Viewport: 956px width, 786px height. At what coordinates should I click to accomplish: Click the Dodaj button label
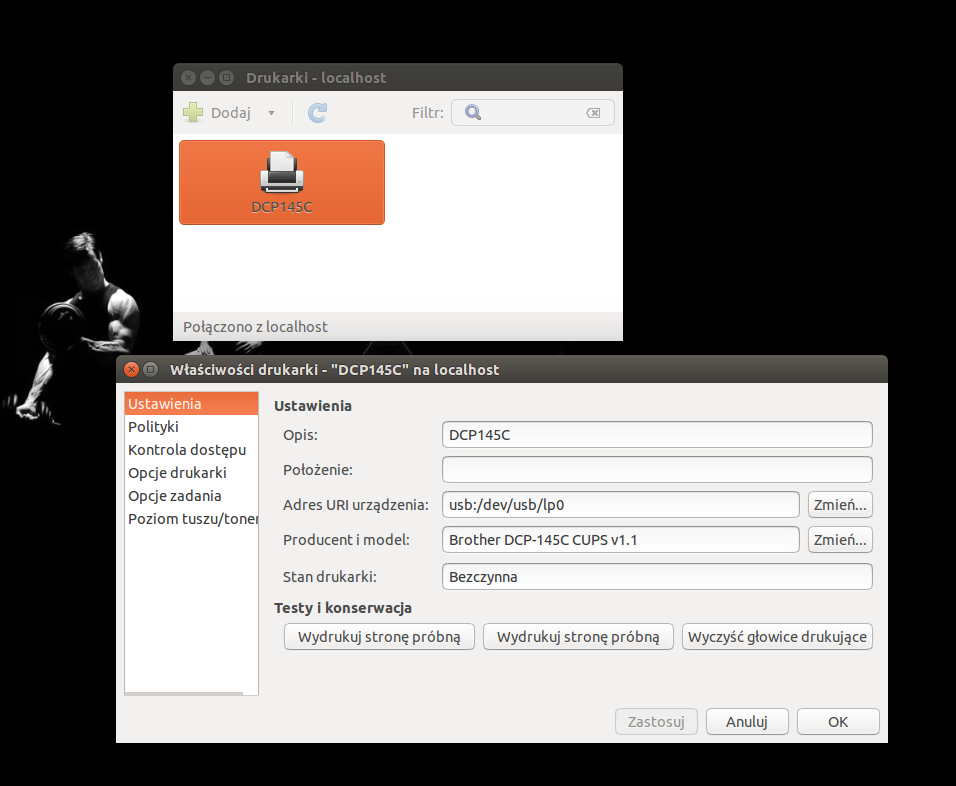click(230, 113)
